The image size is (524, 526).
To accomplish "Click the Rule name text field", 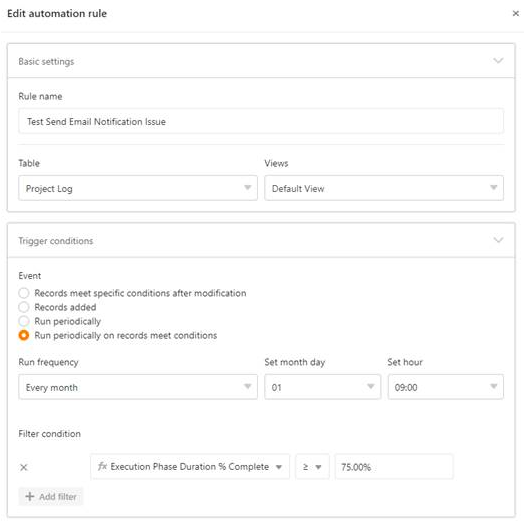I will (261, 121).
